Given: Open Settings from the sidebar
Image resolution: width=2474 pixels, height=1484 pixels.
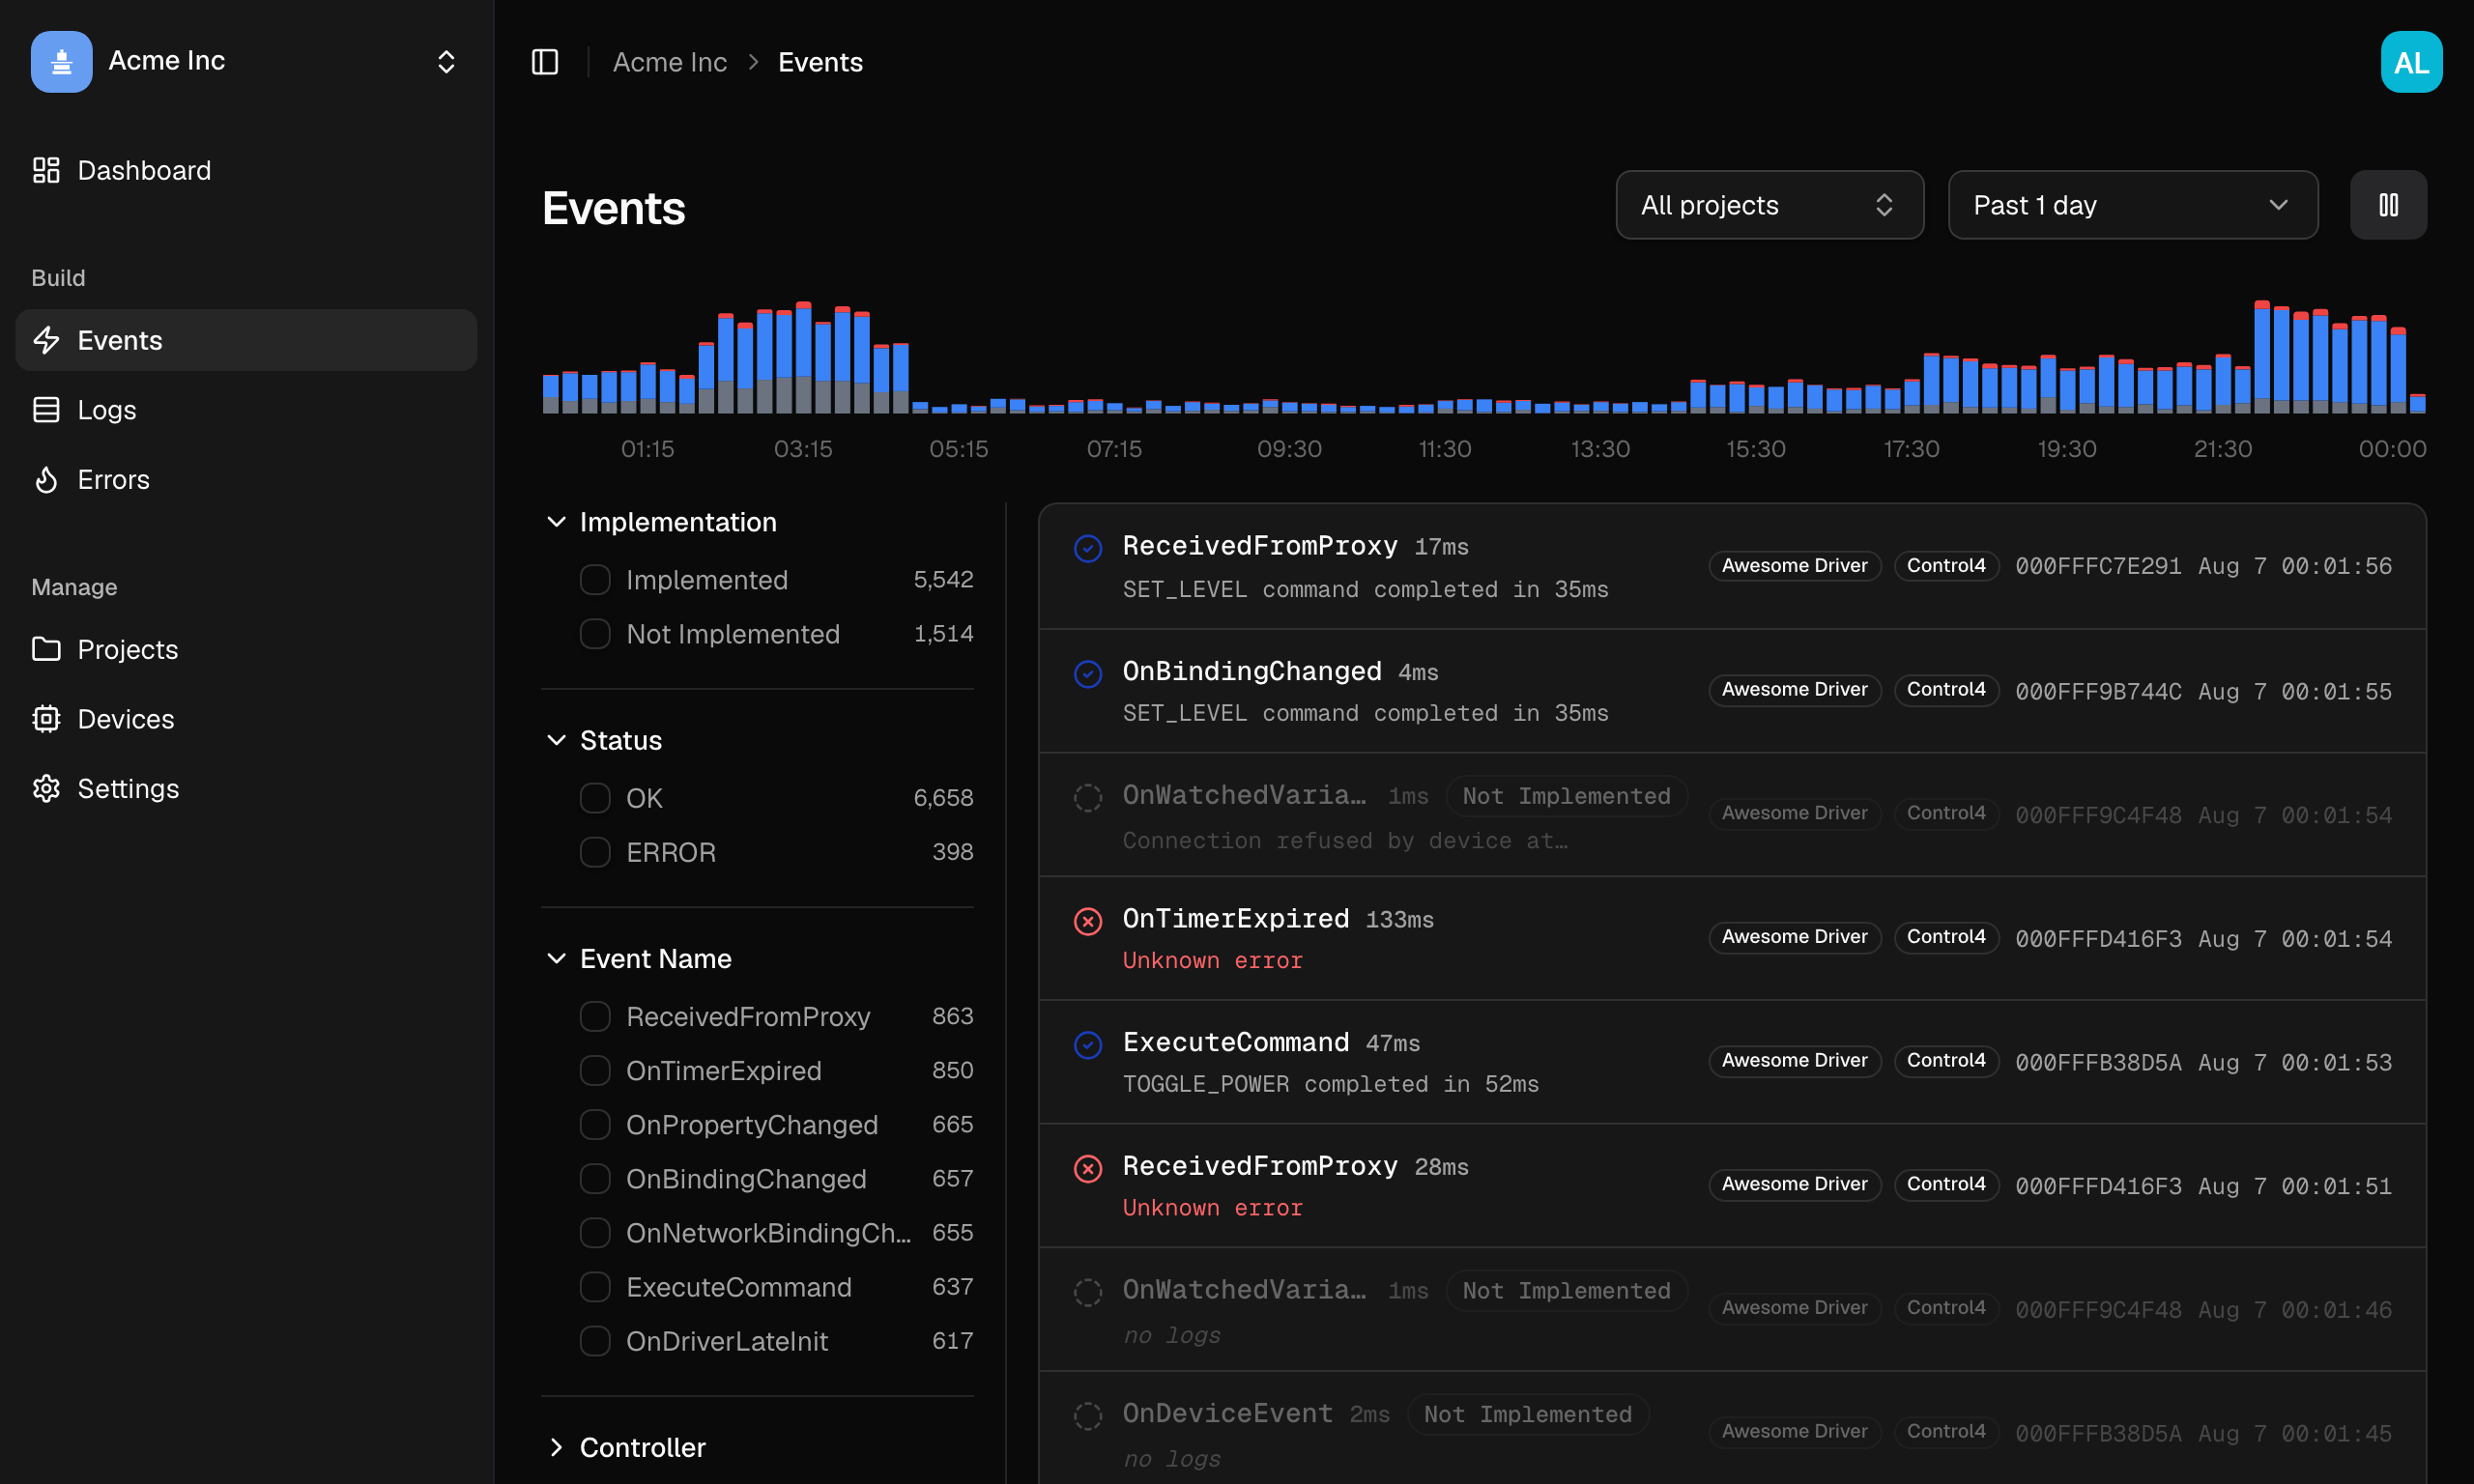Looking at the screenshot, I should (246, 788).
